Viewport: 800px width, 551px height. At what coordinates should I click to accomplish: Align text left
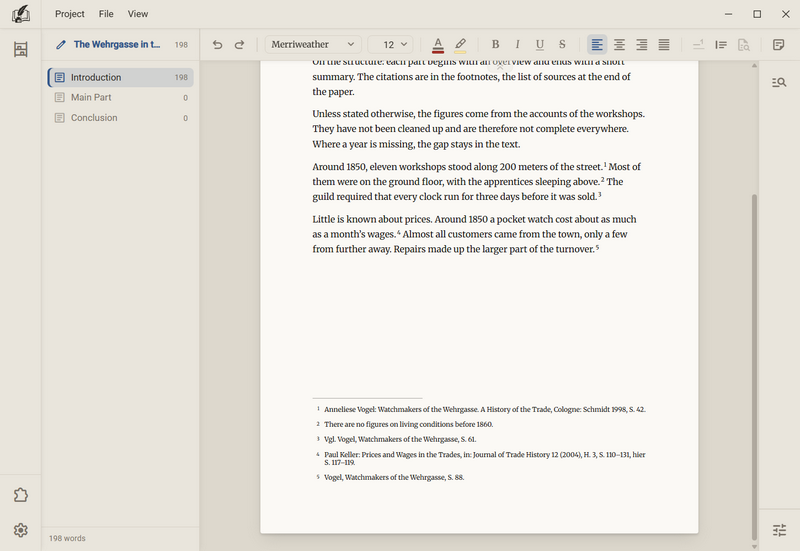[x=597, y=44]
